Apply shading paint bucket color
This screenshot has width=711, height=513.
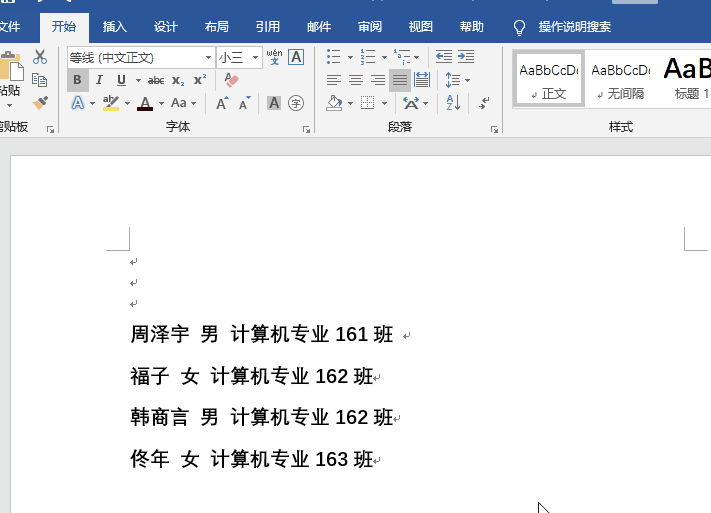tap(334, 103)
